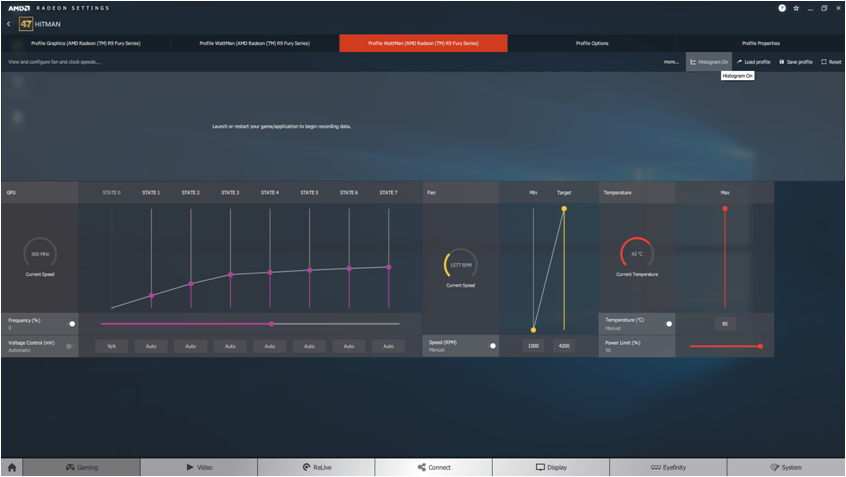Switch to Connect section

tap(434, 467)
